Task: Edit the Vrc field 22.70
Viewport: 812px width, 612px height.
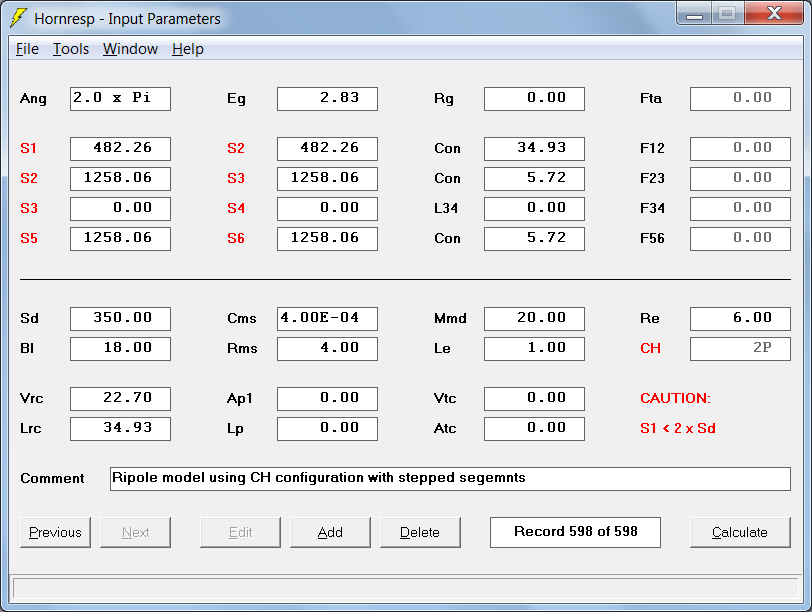Action: [x=120, y=399]
